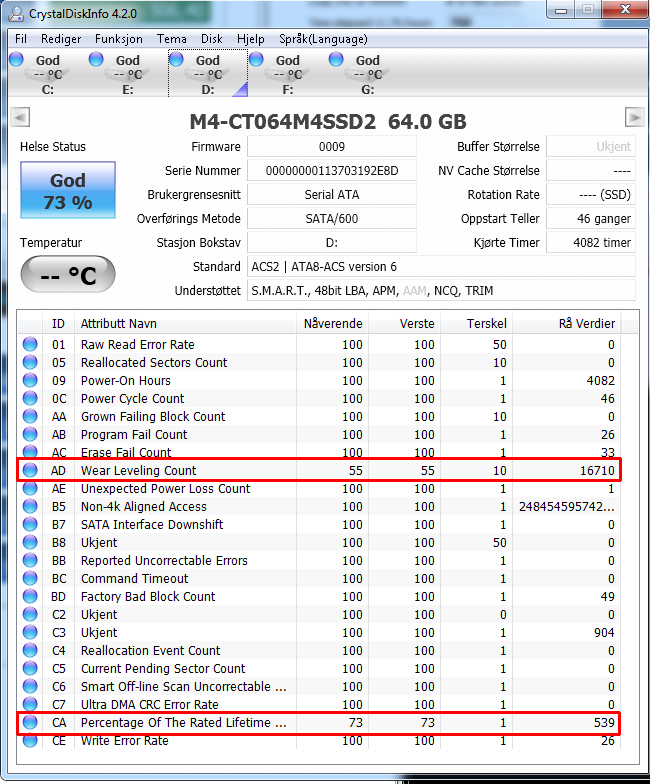Image resolution: width=650 pixels, height=784 pixels.
Task: Select raw value 904 in C3 row
Action: pyautogui.click(x=604, y=632)
